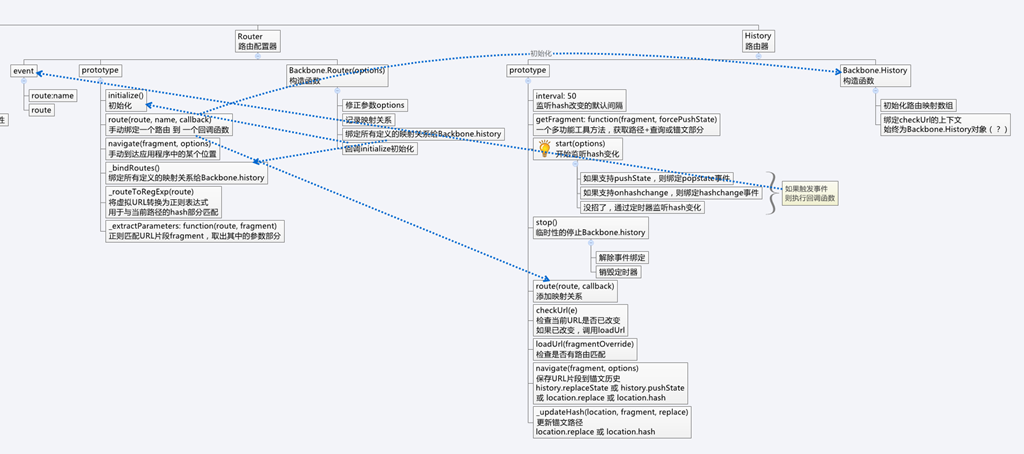Select the route(route, name, callback) node
The height and width of the screenshot is (454, 1024).
[x=168, y=124]
